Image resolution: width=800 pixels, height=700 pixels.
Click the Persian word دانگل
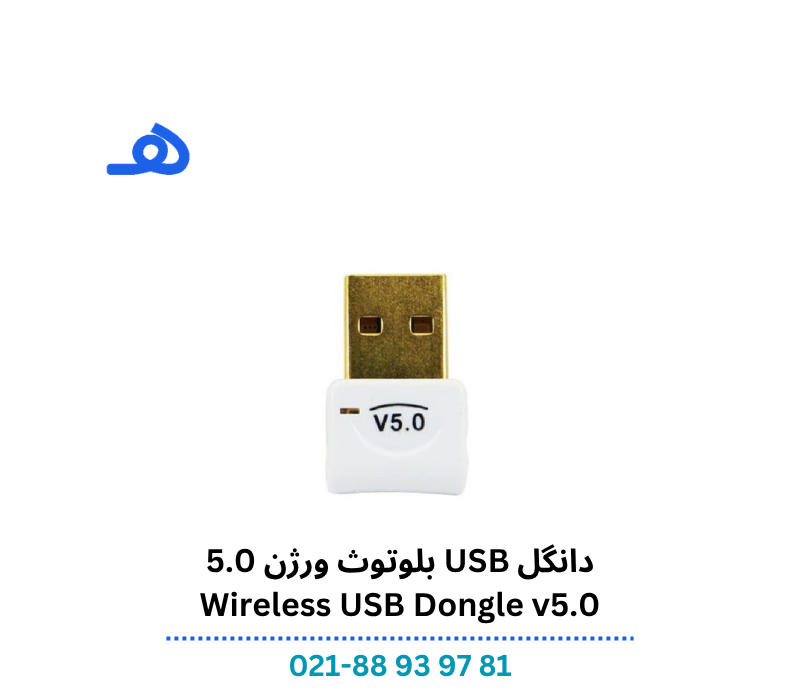click(x=556, y=562)
